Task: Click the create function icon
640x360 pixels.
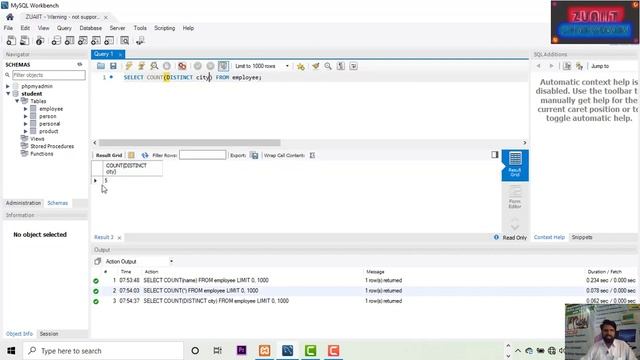Action: (x=109, y=40)
